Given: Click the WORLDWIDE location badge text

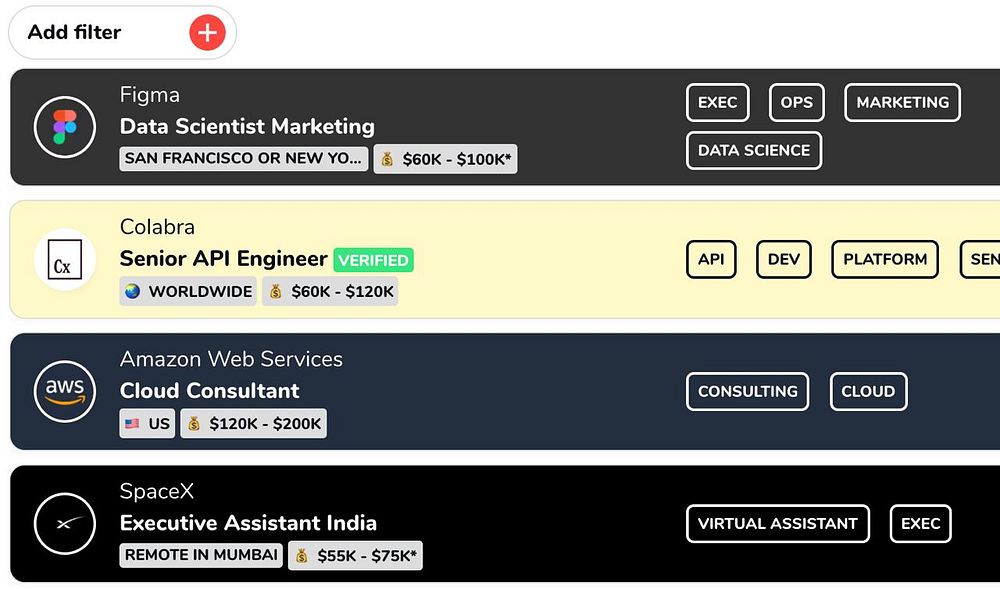Looking at the screenshot, I should (200, 291).
